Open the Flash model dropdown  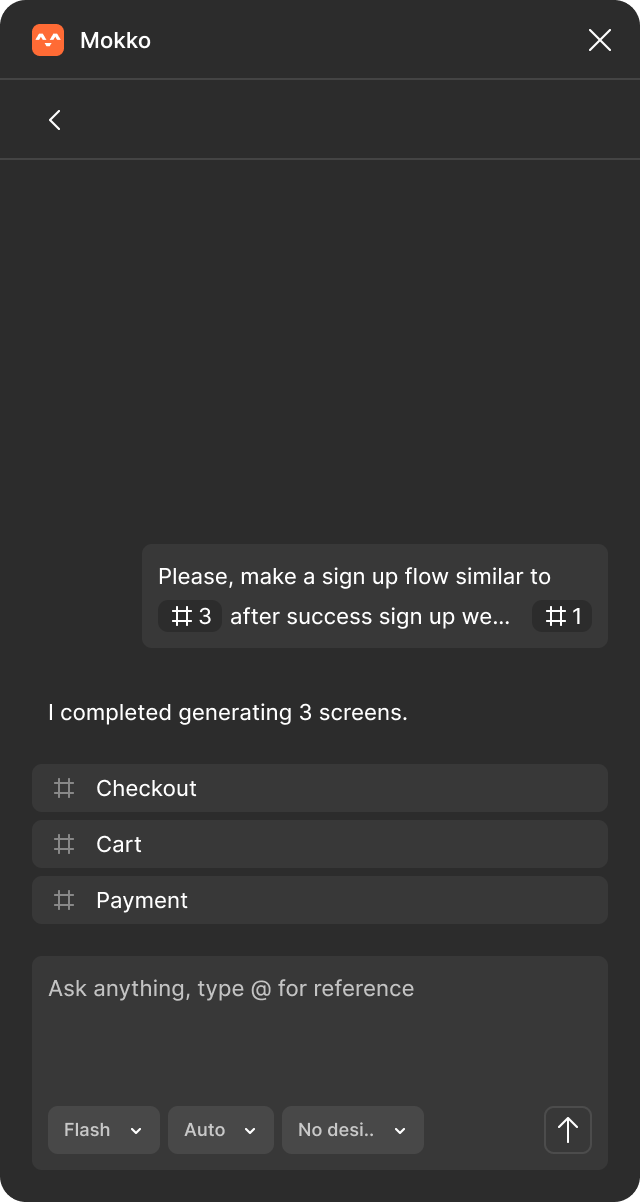click(103, 1130)
